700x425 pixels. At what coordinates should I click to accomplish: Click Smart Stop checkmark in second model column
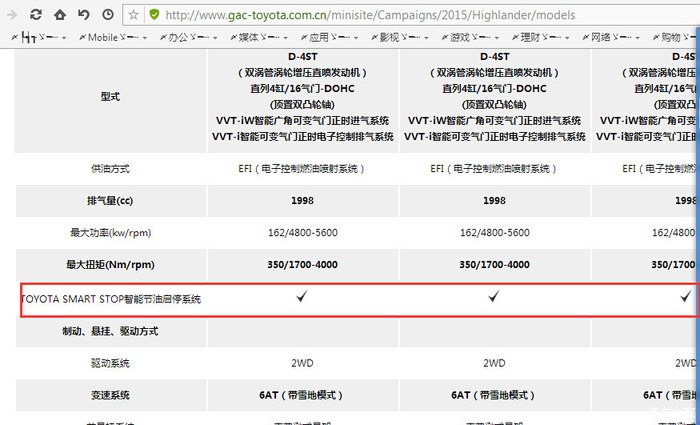pyautogui.click(x=494, y=296)
